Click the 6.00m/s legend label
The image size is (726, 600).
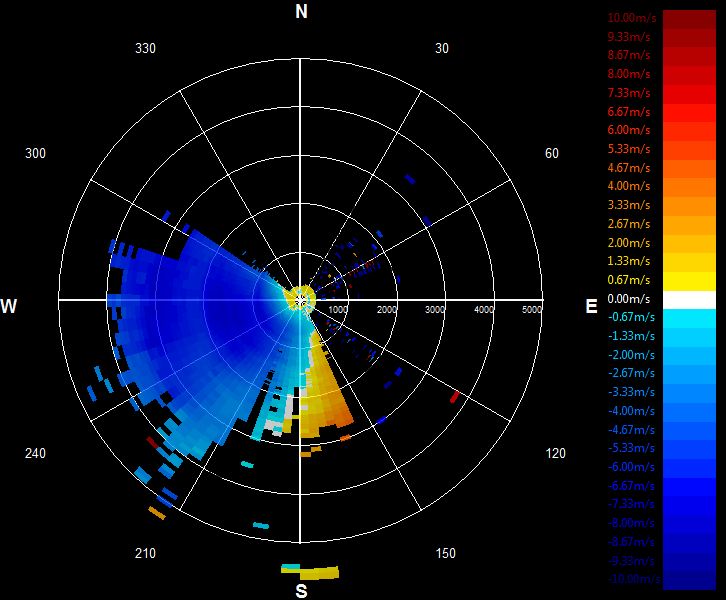tap(629, 130)
